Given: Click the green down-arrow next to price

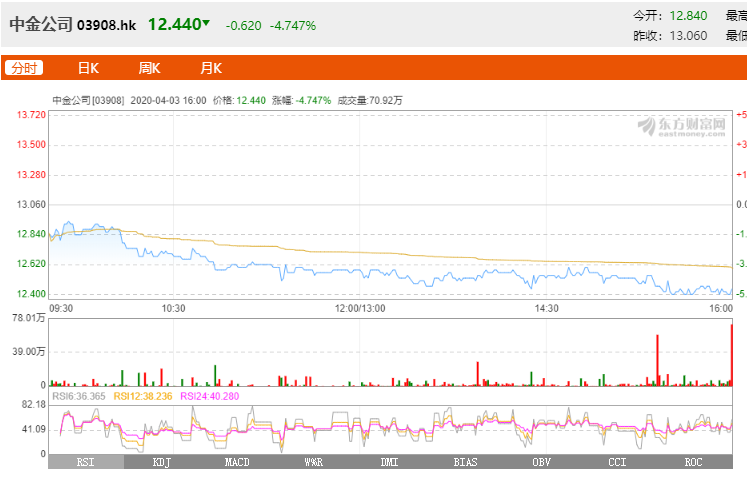Looking at the screenshot, I should click(x=206, y=22).
